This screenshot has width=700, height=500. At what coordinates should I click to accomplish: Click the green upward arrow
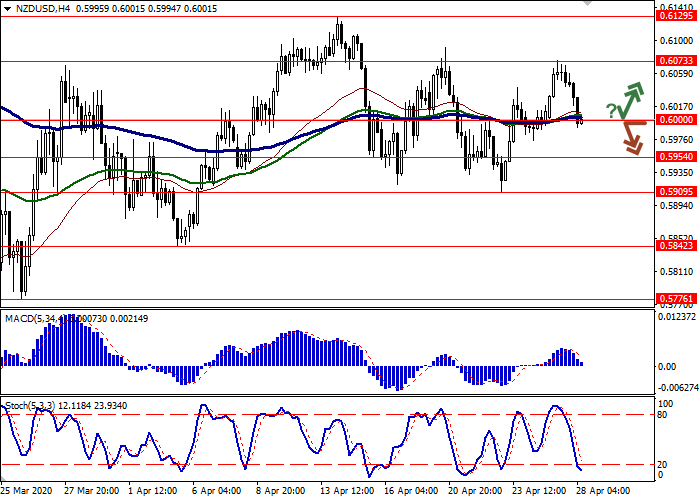point(630,98)
